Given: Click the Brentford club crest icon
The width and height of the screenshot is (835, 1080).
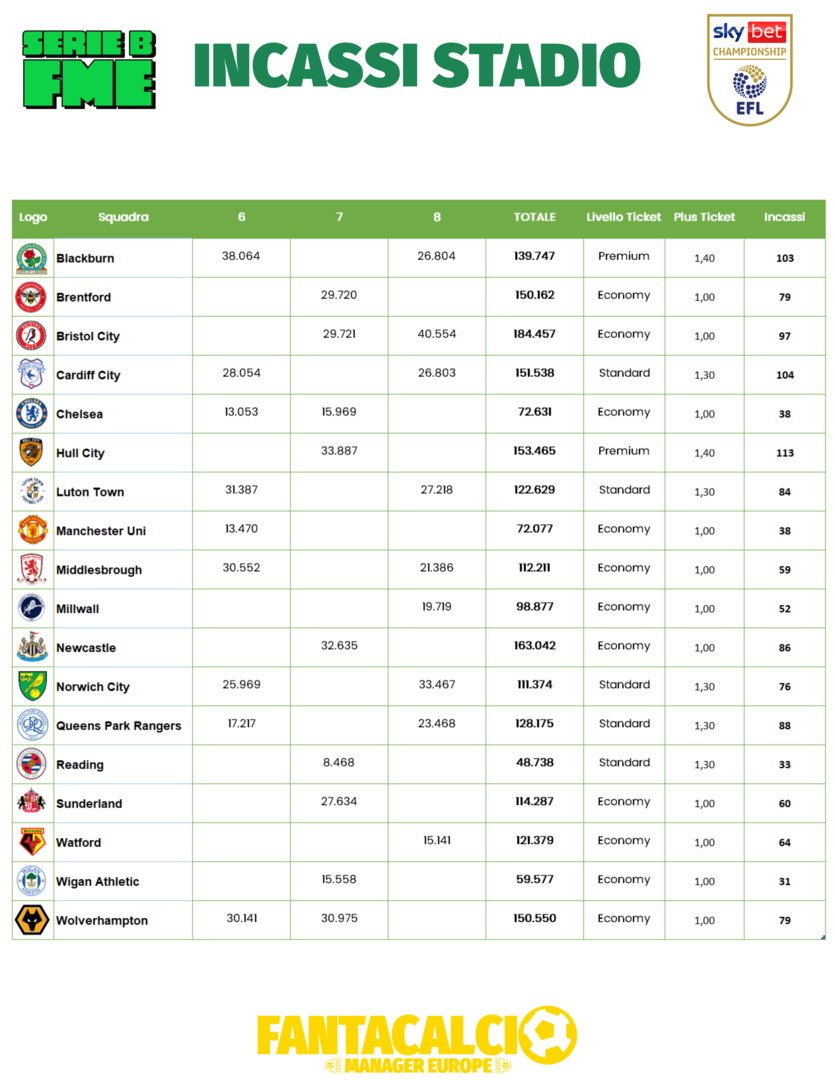Looking at the screenshot, I should tap(32, 298).
